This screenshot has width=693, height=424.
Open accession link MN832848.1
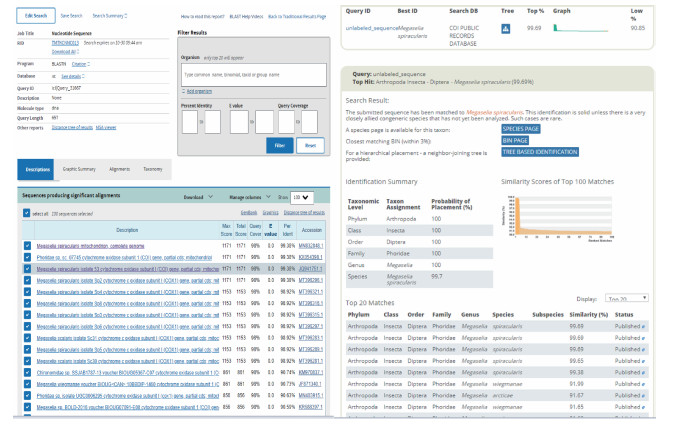click(312, 244)
